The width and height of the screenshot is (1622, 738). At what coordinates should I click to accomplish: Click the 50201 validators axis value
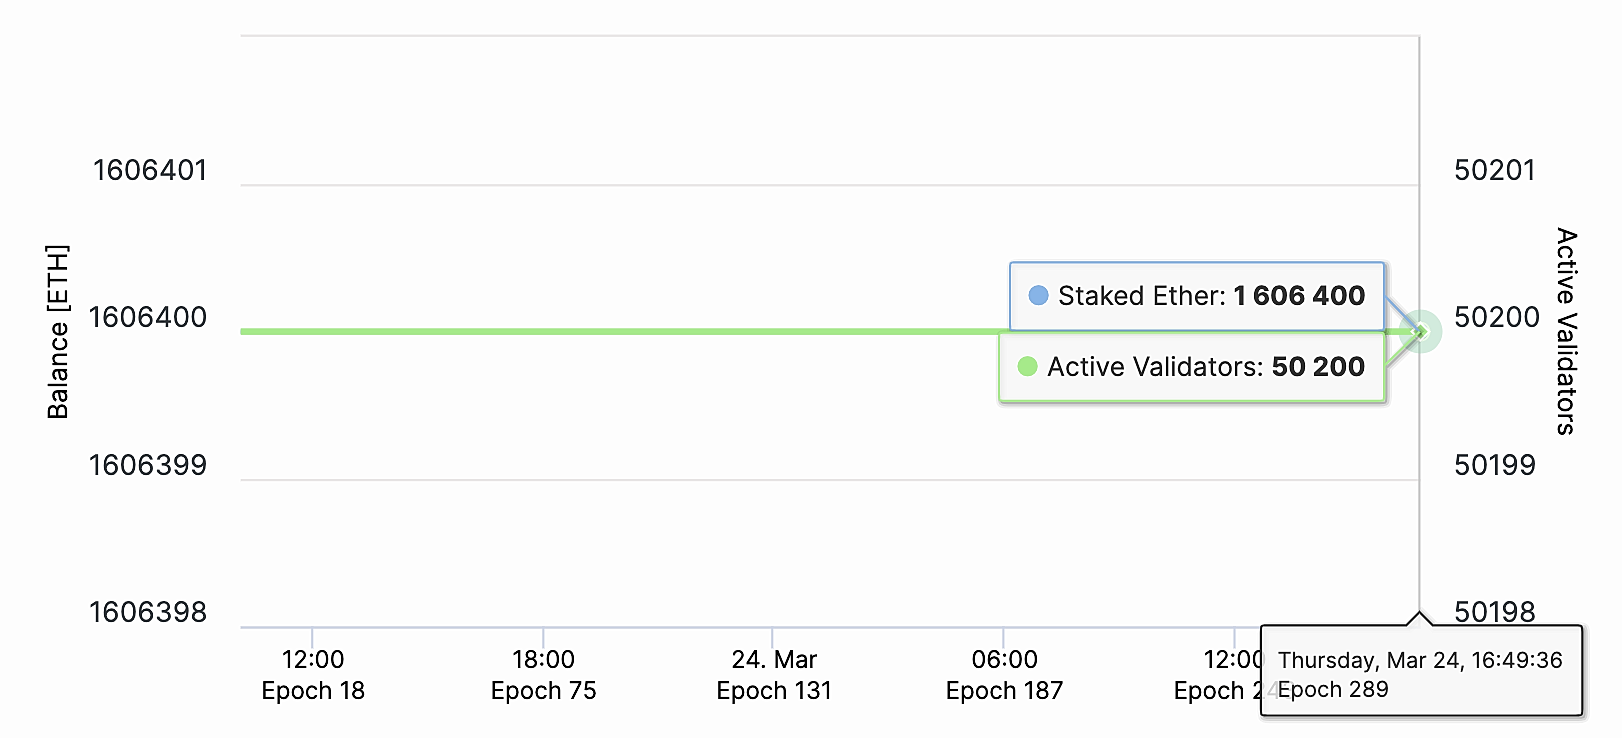coord(1495,170)
